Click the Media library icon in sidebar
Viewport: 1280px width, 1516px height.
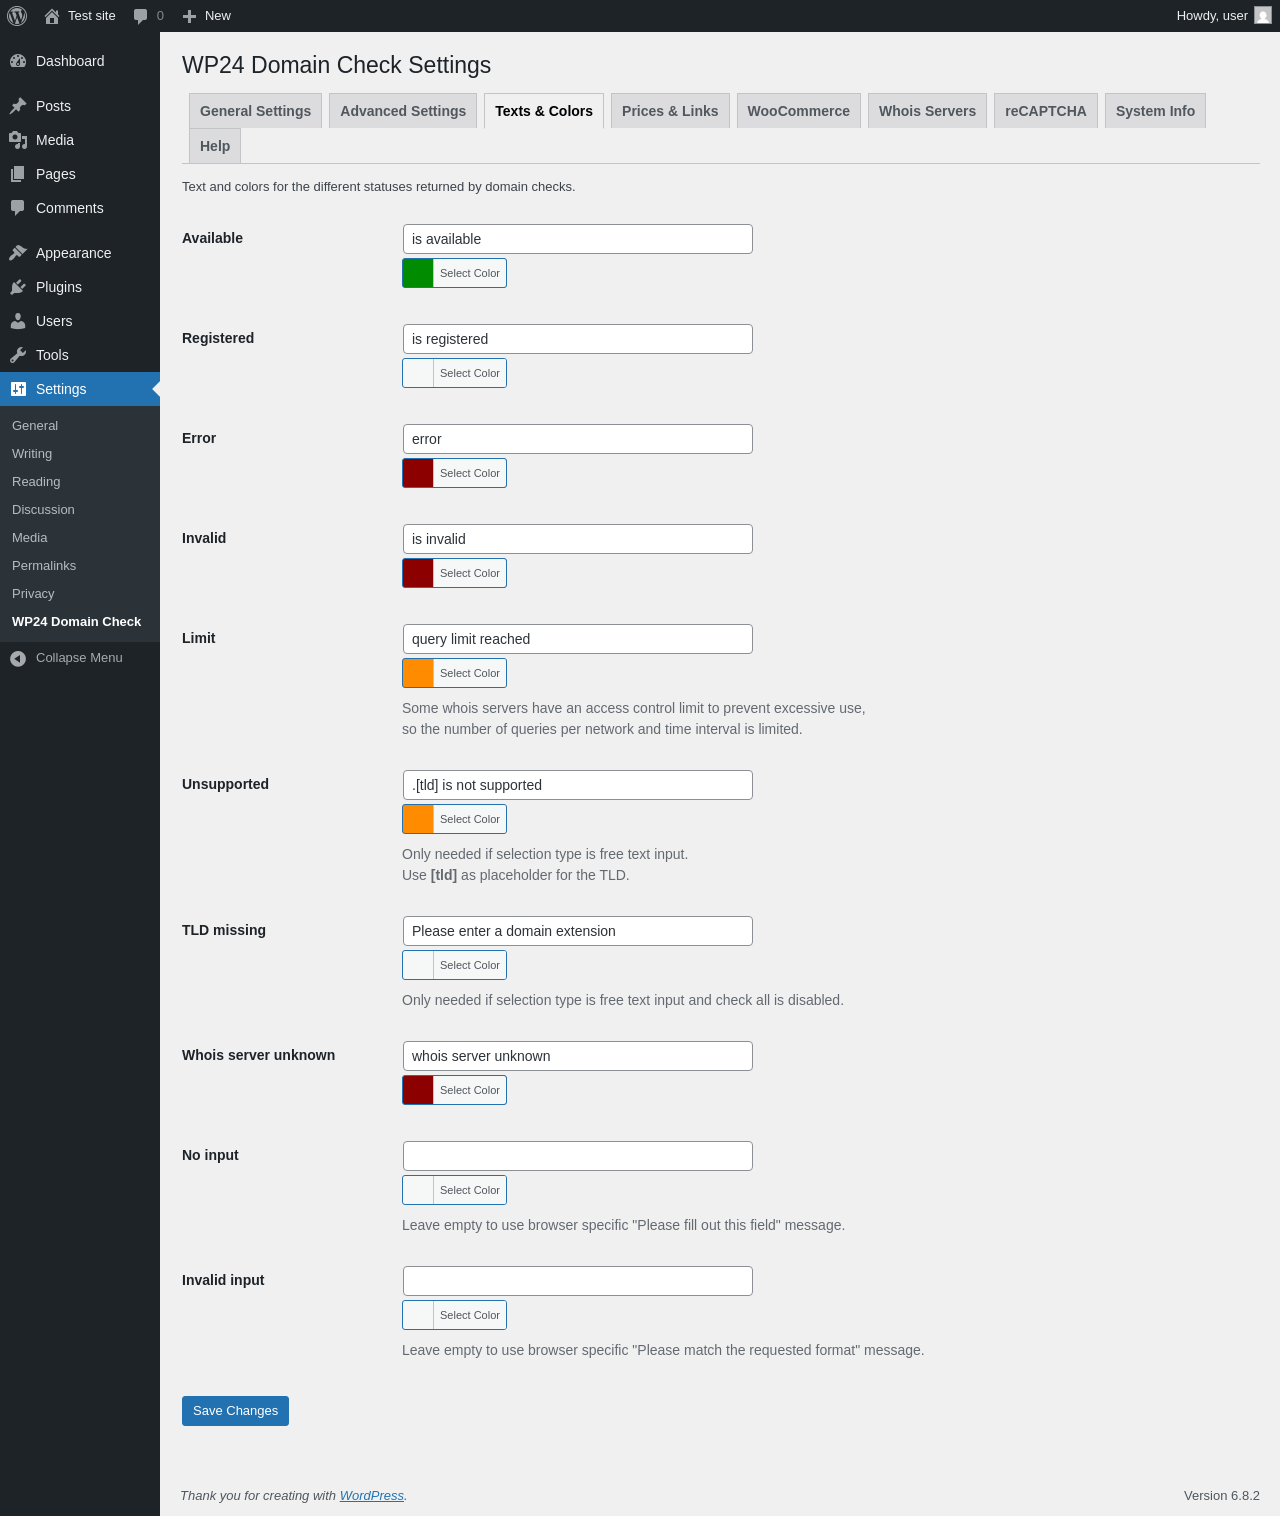(x=18, y=140)
